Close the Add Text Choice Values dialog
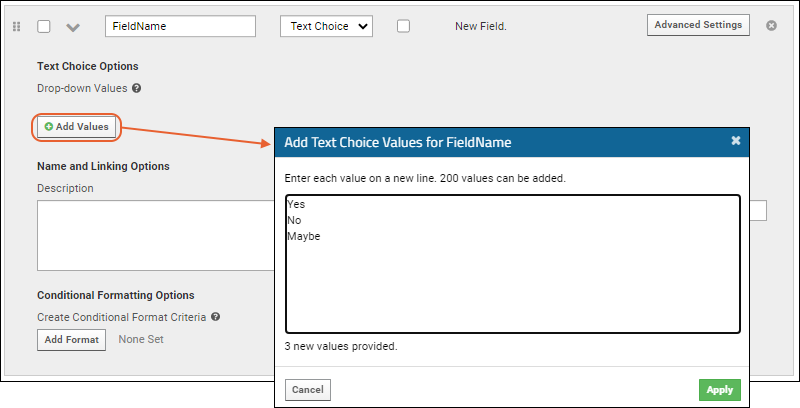Viewport: 800px width, 408px height. pos(735,141)
